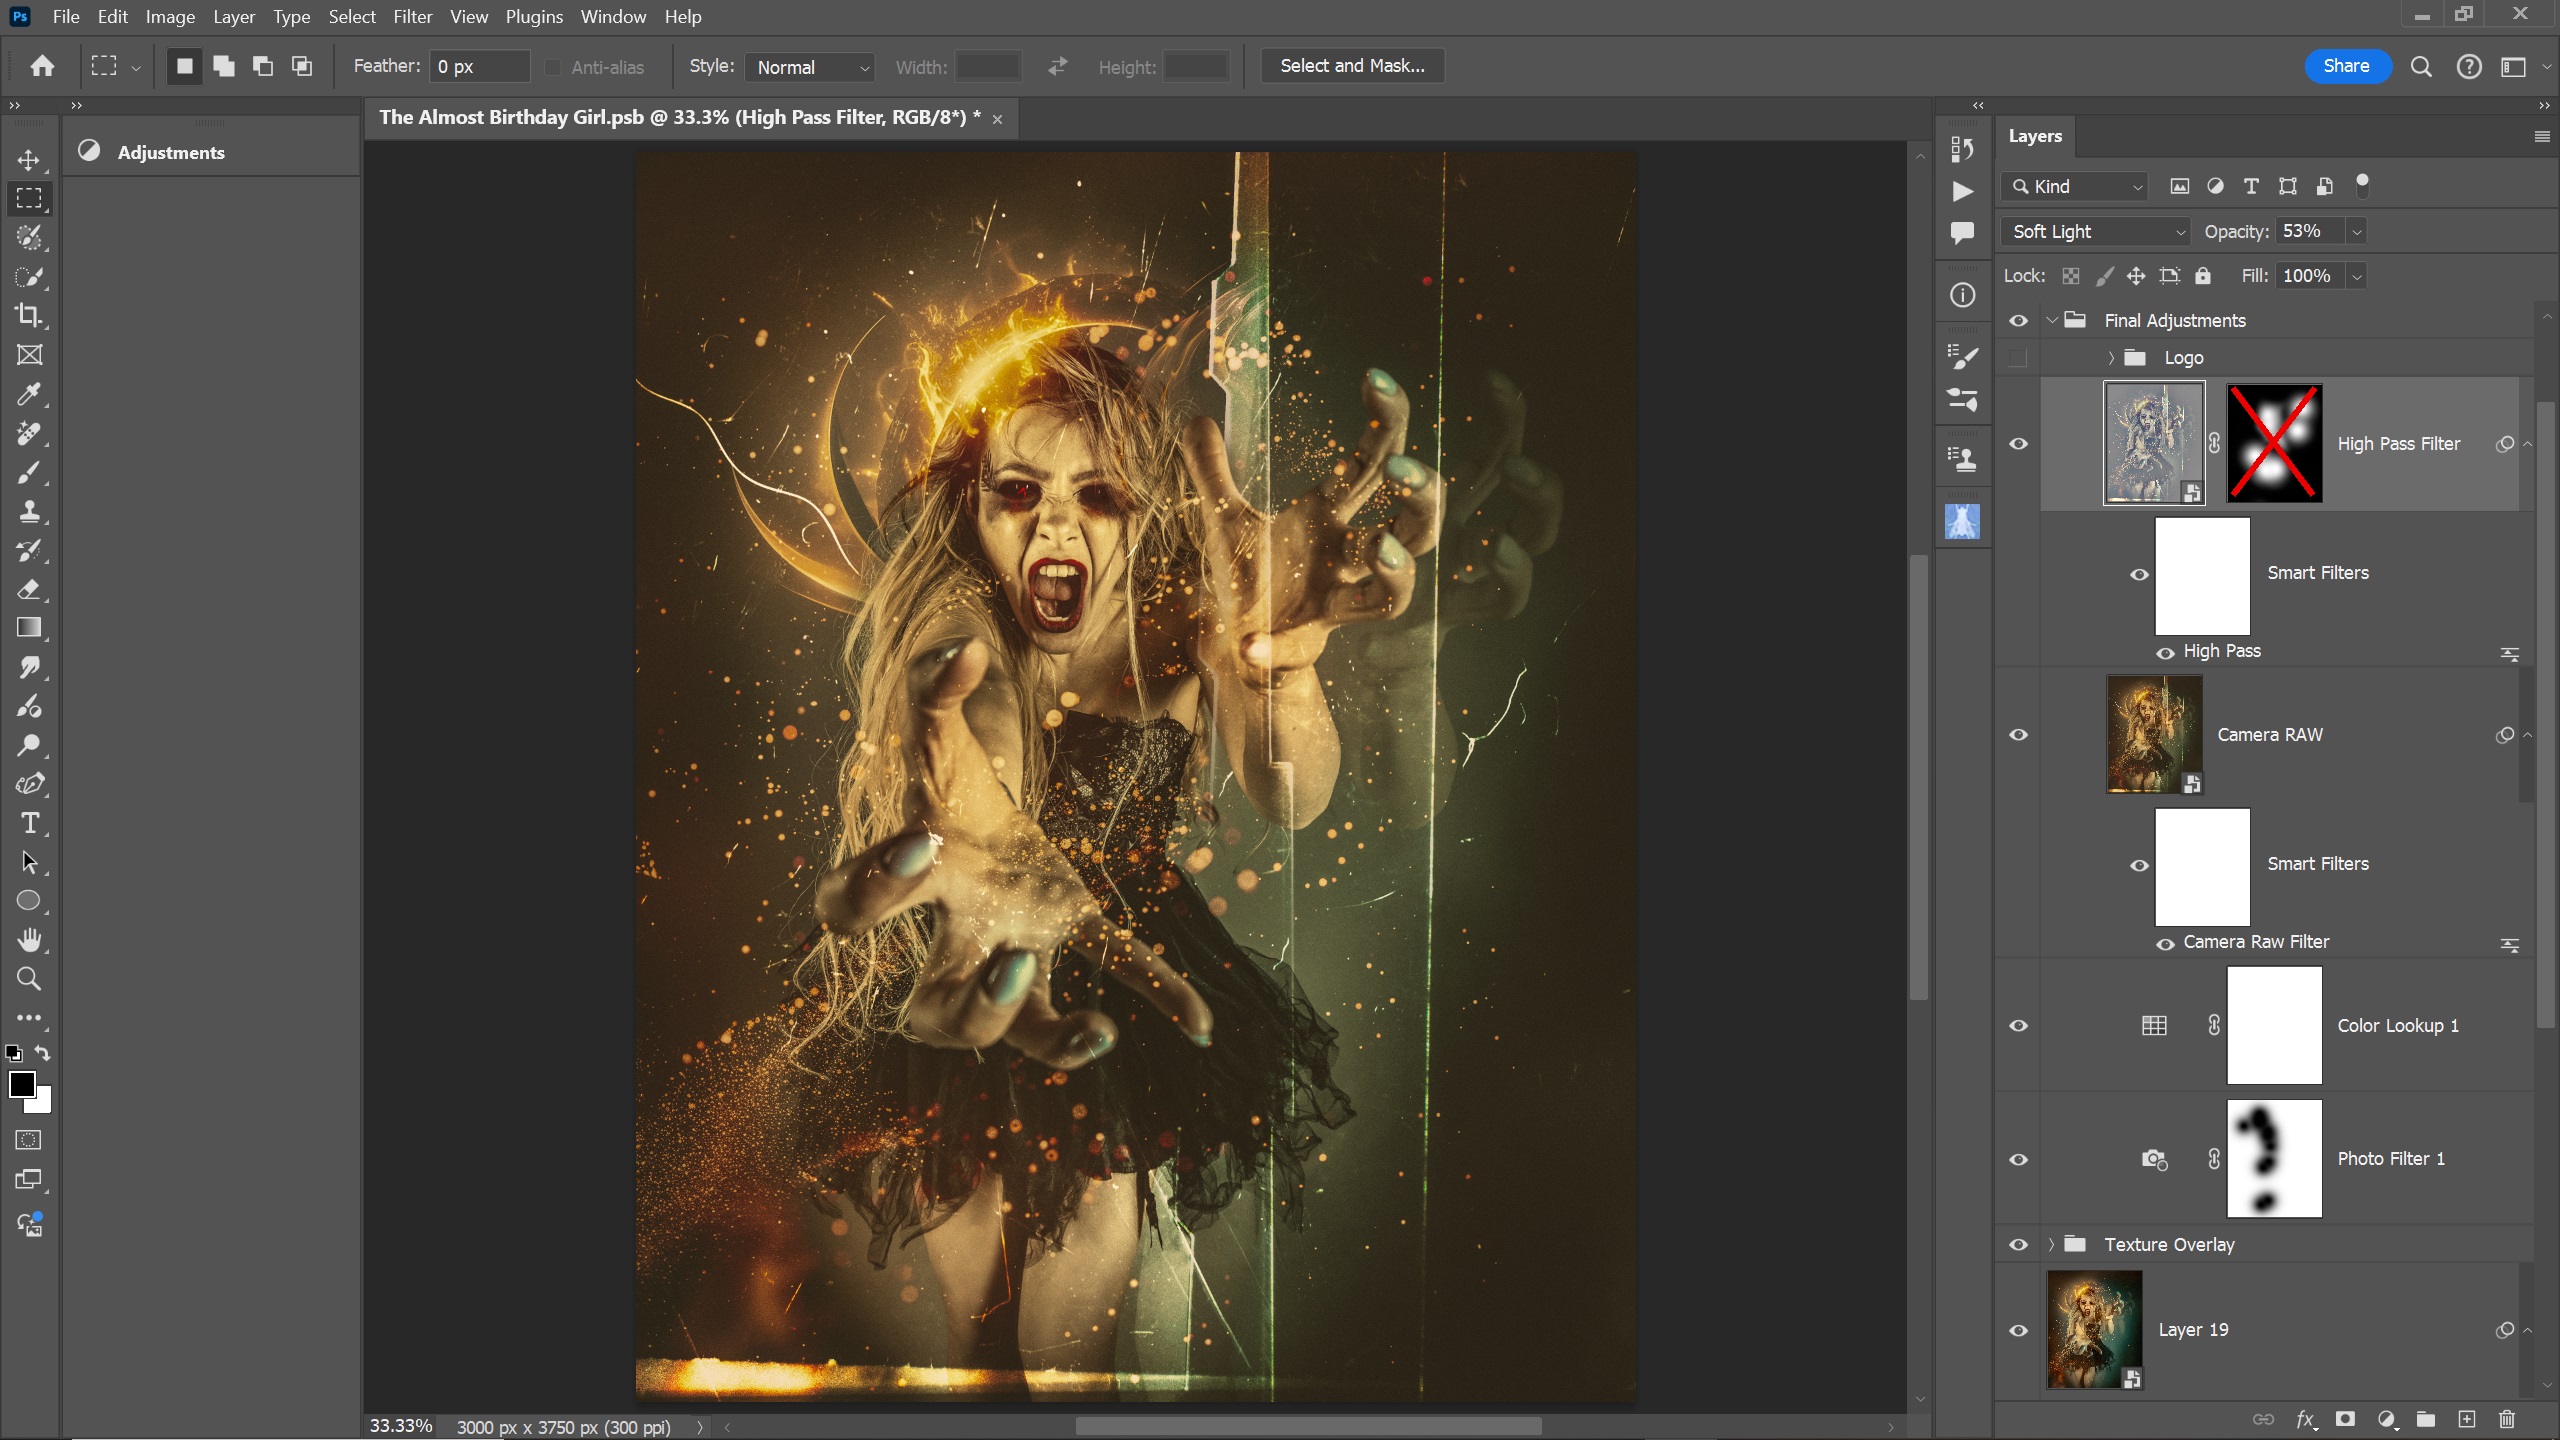Click the blue Share button
This screenshot has width=2560, height=1440.
click(2346, 66)
